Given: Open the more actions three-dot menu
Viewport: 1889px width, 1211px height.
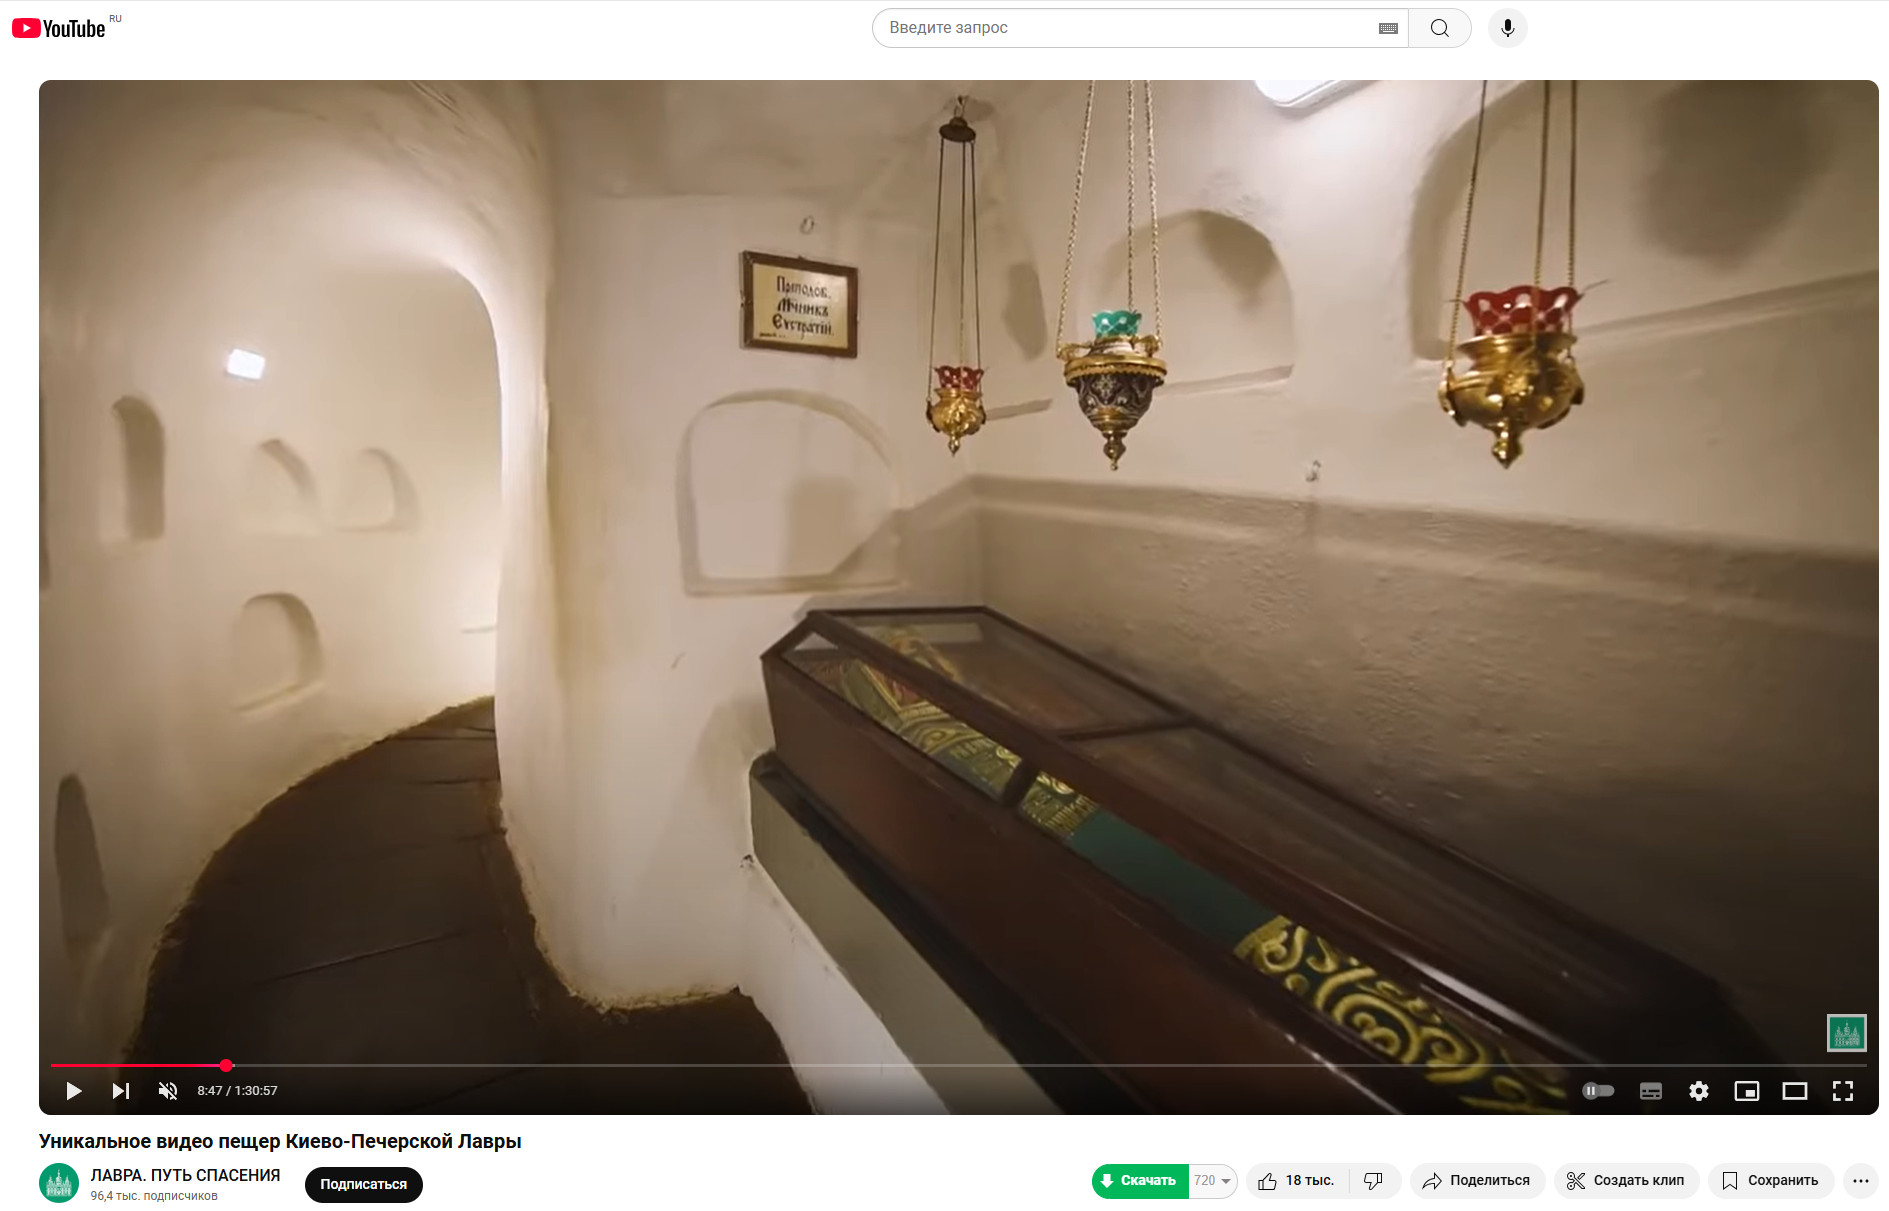Looking at the screenshot, I should (1860, 1181).
